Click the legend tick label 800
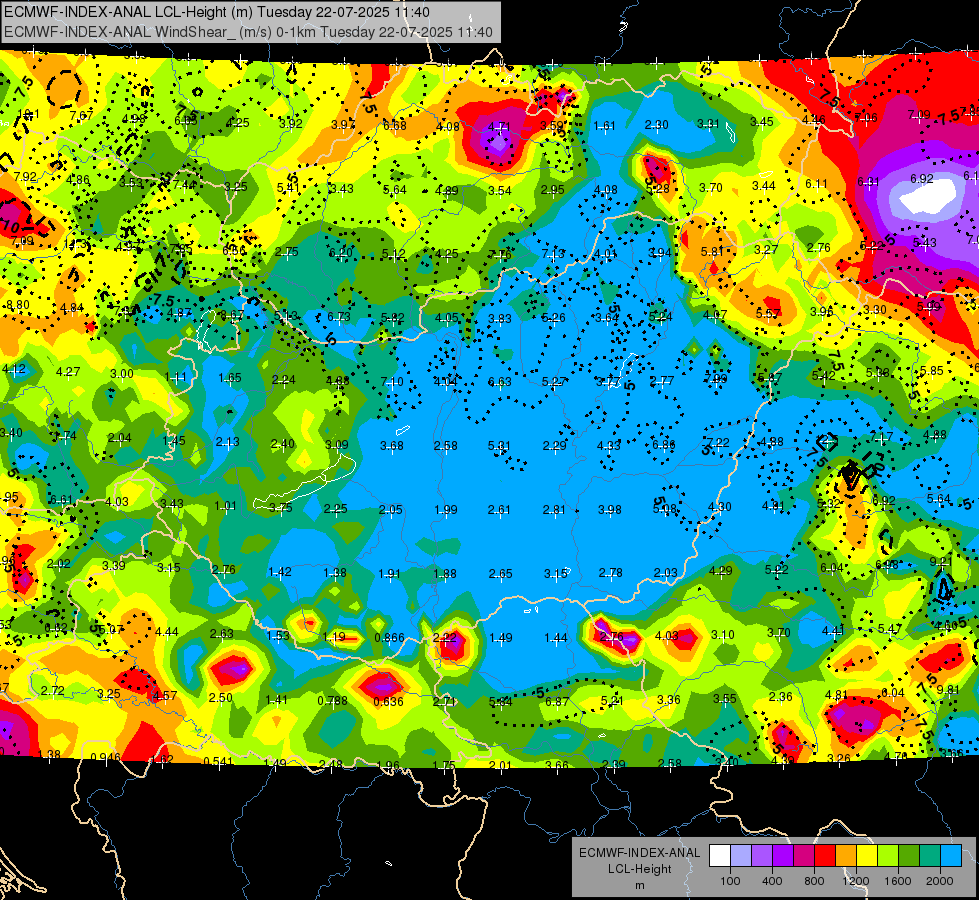The width and height of the screenshot is (979, 900). tap(814, 881)
